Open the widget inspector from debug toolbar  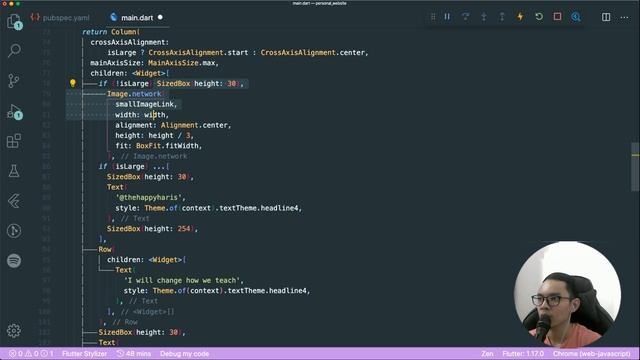point(576,17)
